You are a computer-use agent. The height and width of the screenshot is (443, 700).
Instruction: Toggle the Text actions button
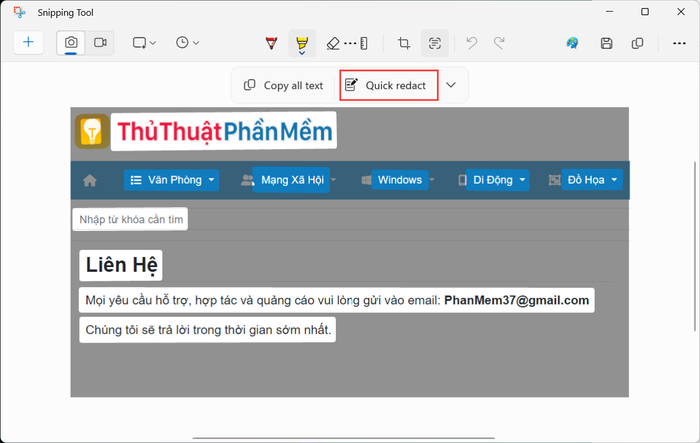(x=434, y=43)
